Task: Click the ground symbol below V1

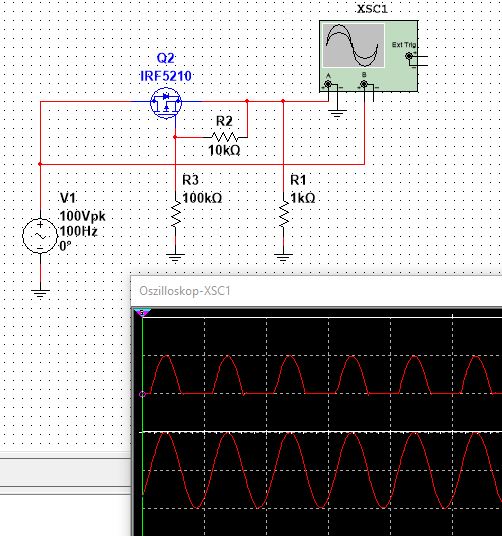Action: coord(40,293)
